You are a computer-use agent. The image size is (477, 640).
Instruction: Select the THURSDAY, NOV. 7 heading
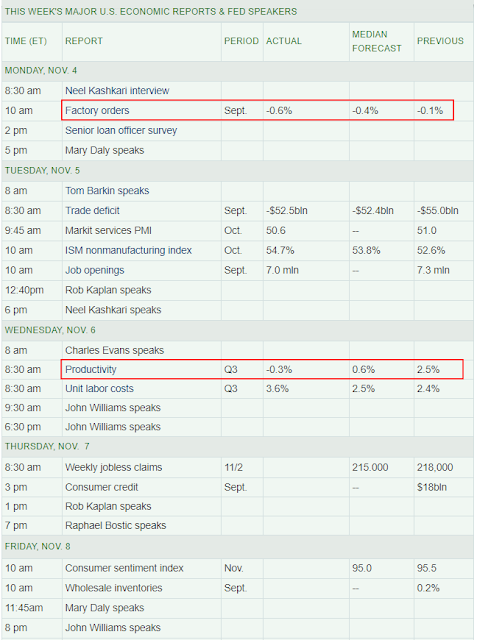click(x=47, y=447)
